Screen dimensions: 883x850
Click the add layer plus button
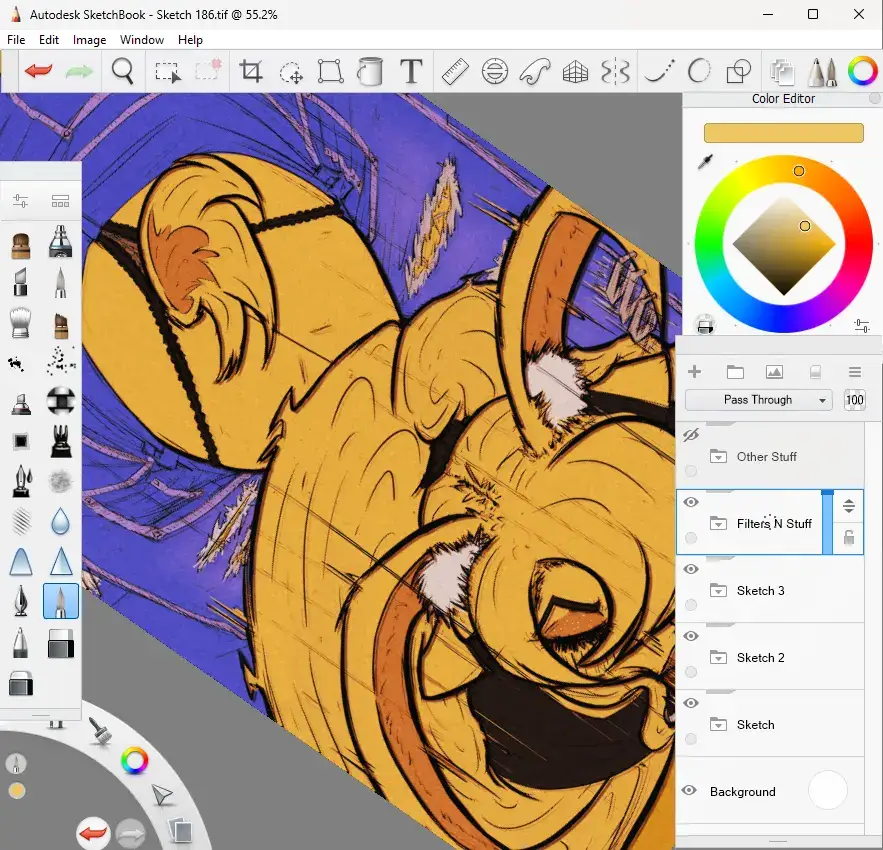click(695, 372)
